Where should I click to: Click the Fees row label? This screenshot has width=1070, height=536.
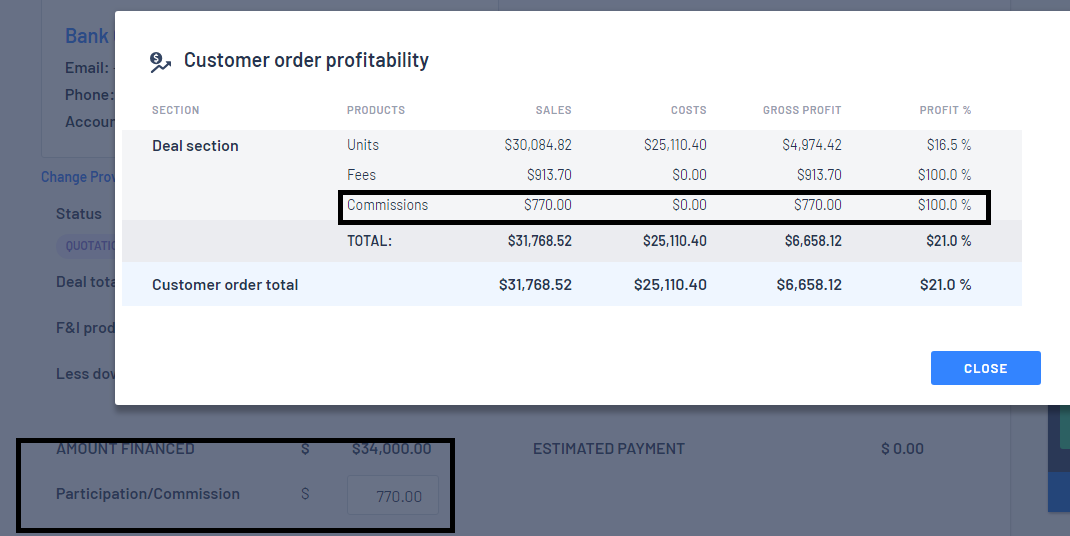tap(361, 175)
